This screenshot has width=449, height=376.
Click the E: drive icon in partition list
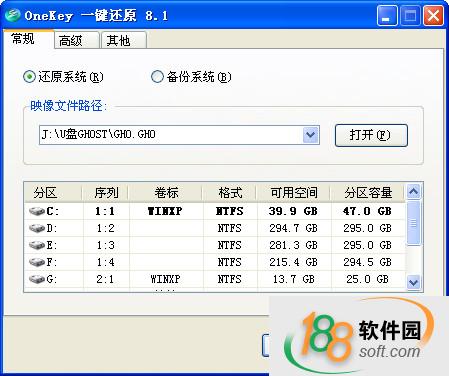(37, 245)
